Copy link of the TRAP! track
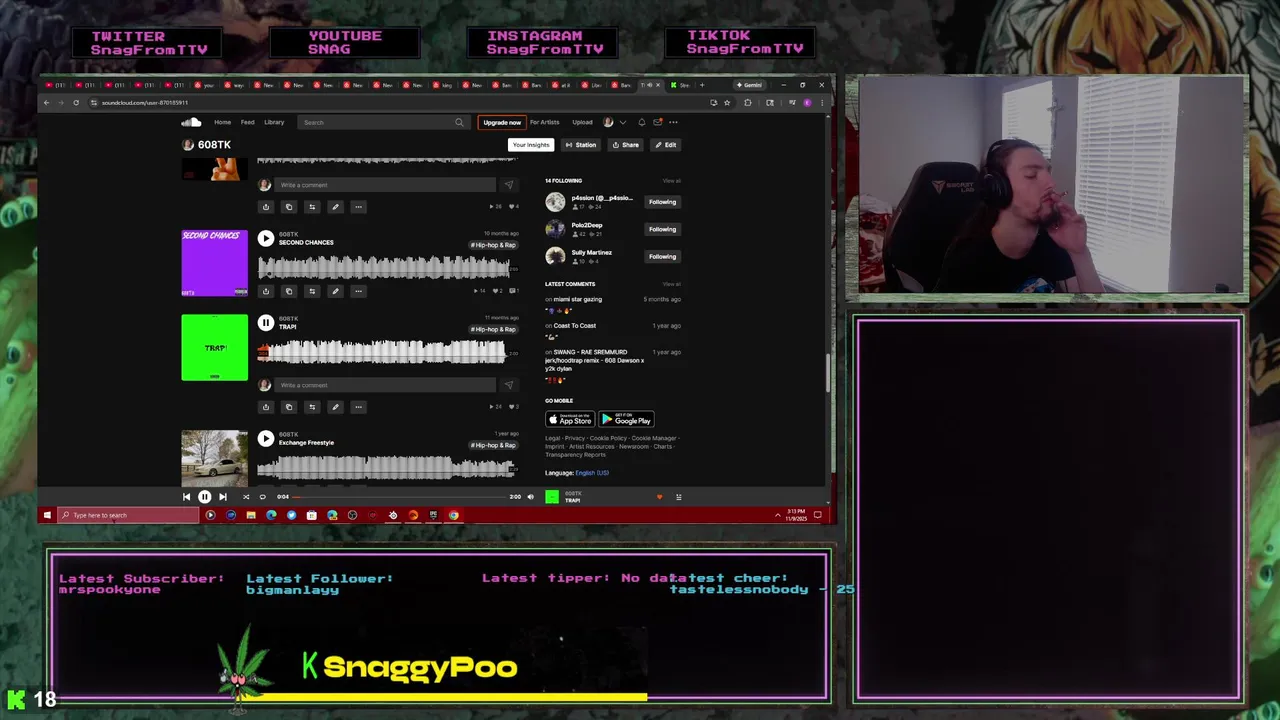The image size is (1280, 720). (x=289, y=407)
